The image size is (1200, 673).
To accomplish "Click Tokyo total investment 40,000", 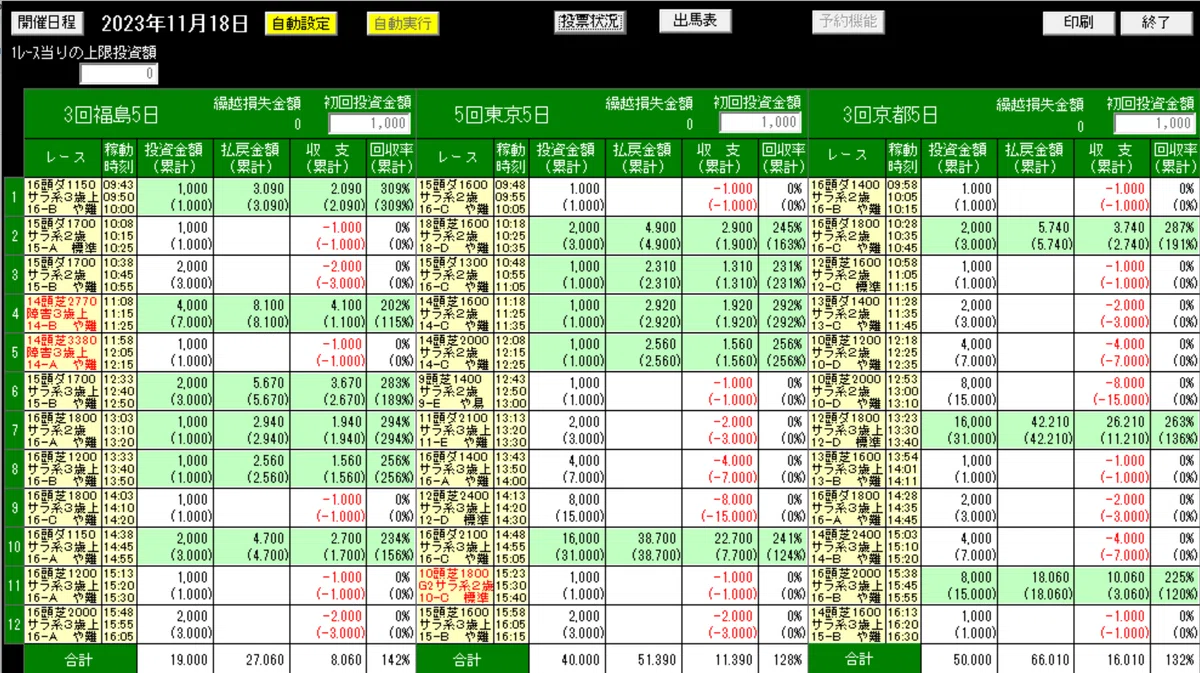I will [x=580, y=660].
